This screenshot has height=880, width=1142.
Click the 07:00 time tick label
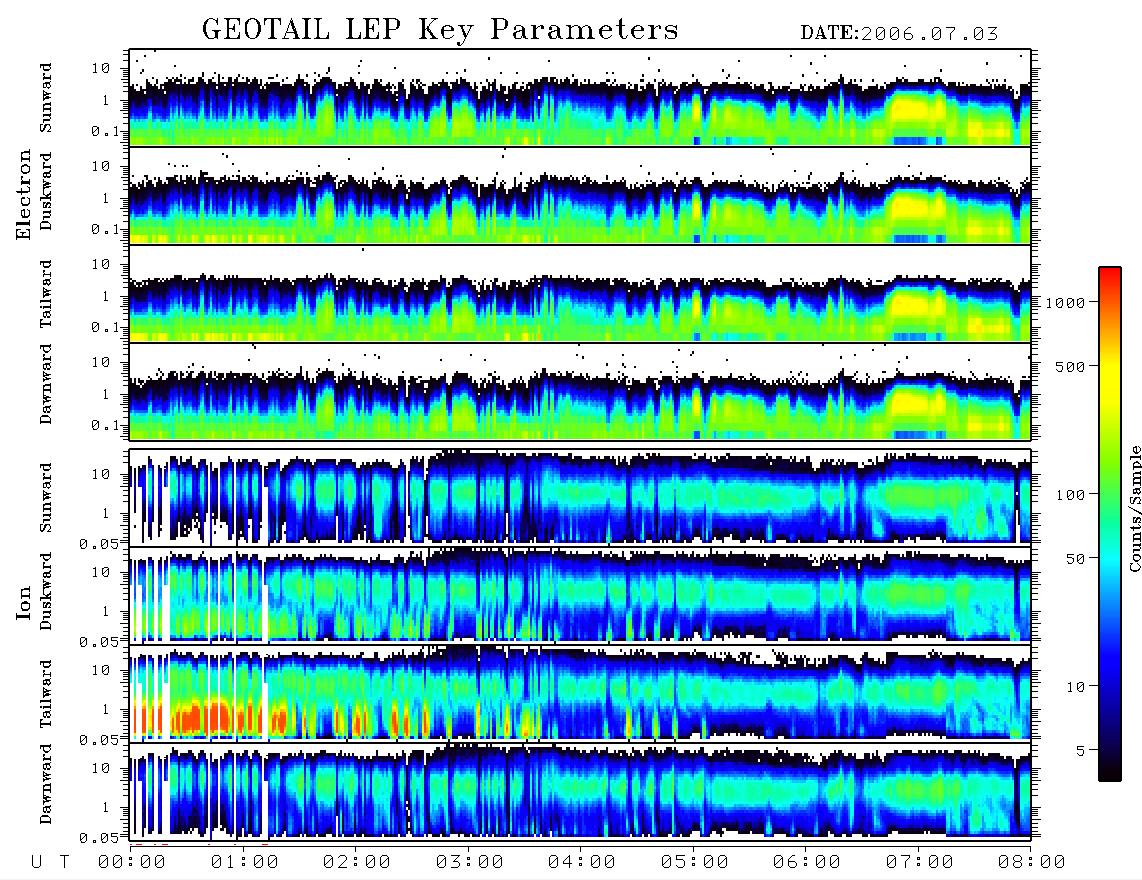point(920,862)
